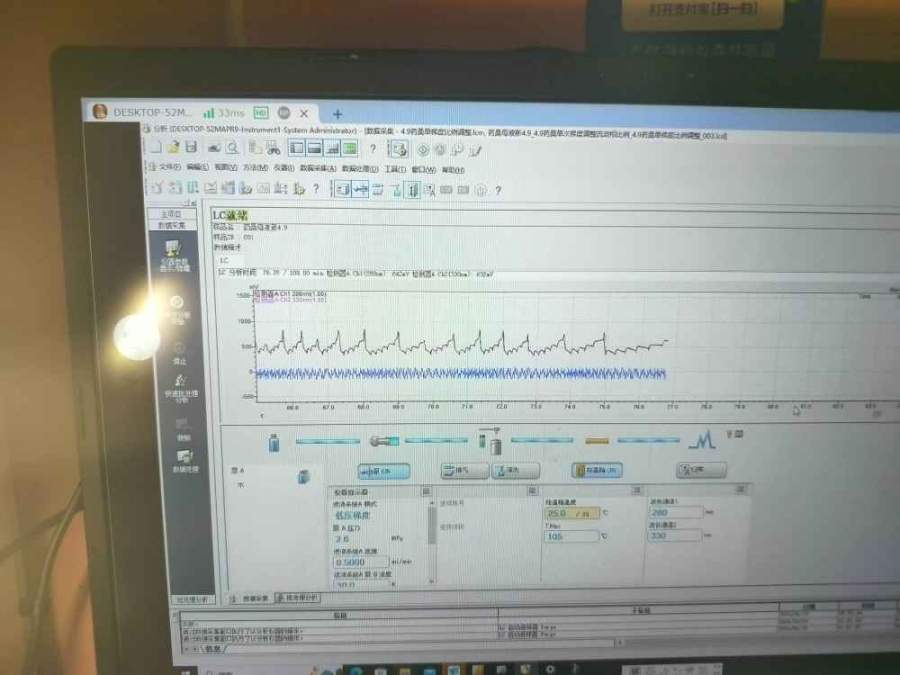
Task: Click the Save disk icon in toolbar
Action: pos(189,147)
